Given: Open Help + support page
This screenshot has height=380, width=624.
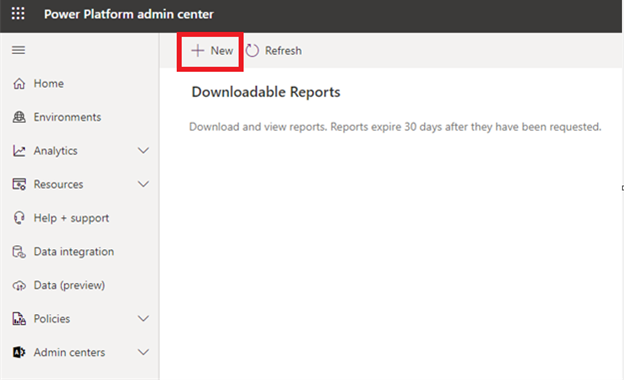Looking at the screenshot, I should (71, 218).
